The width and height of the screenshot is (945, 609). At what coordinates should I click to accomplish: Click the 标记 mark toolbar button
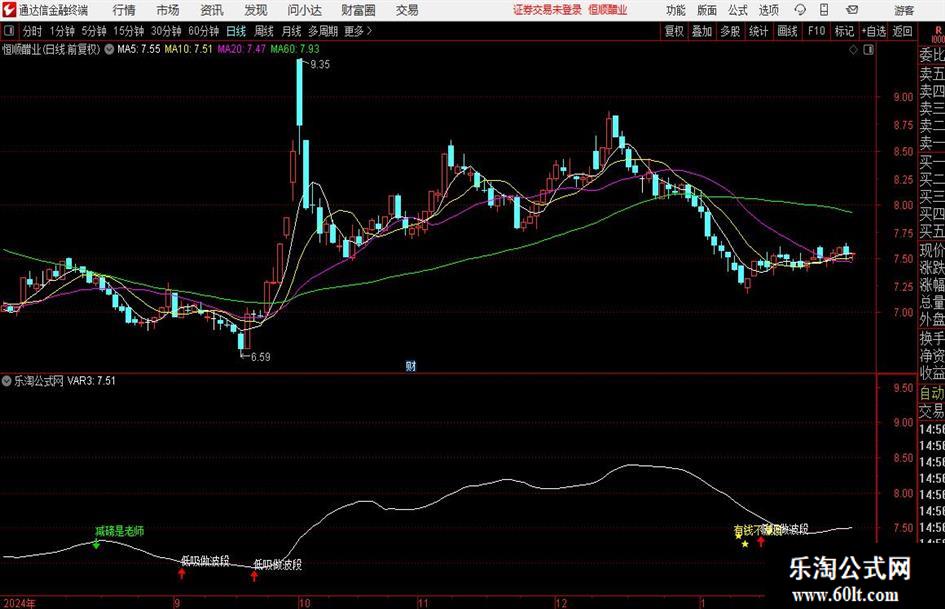point(844,31)
